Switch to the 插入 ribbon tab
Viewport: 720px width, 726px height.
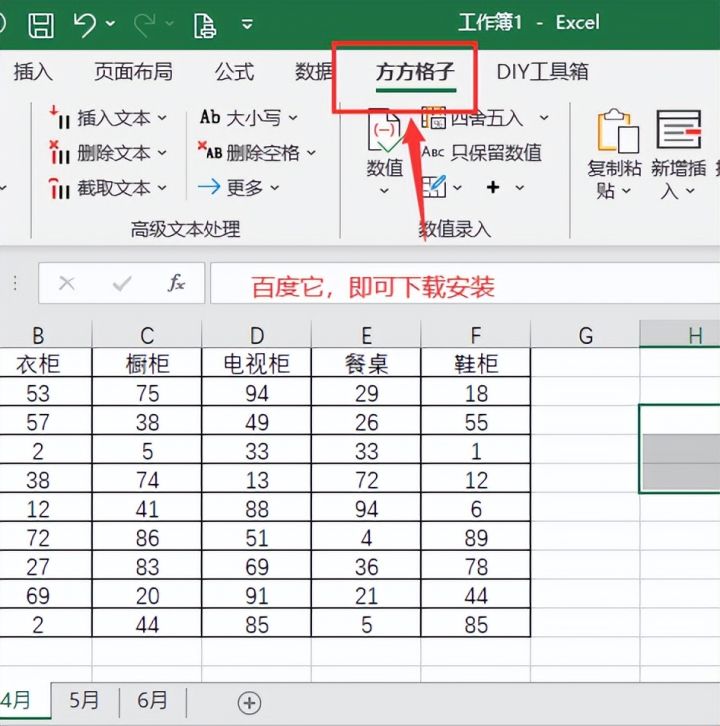(32, 72)
